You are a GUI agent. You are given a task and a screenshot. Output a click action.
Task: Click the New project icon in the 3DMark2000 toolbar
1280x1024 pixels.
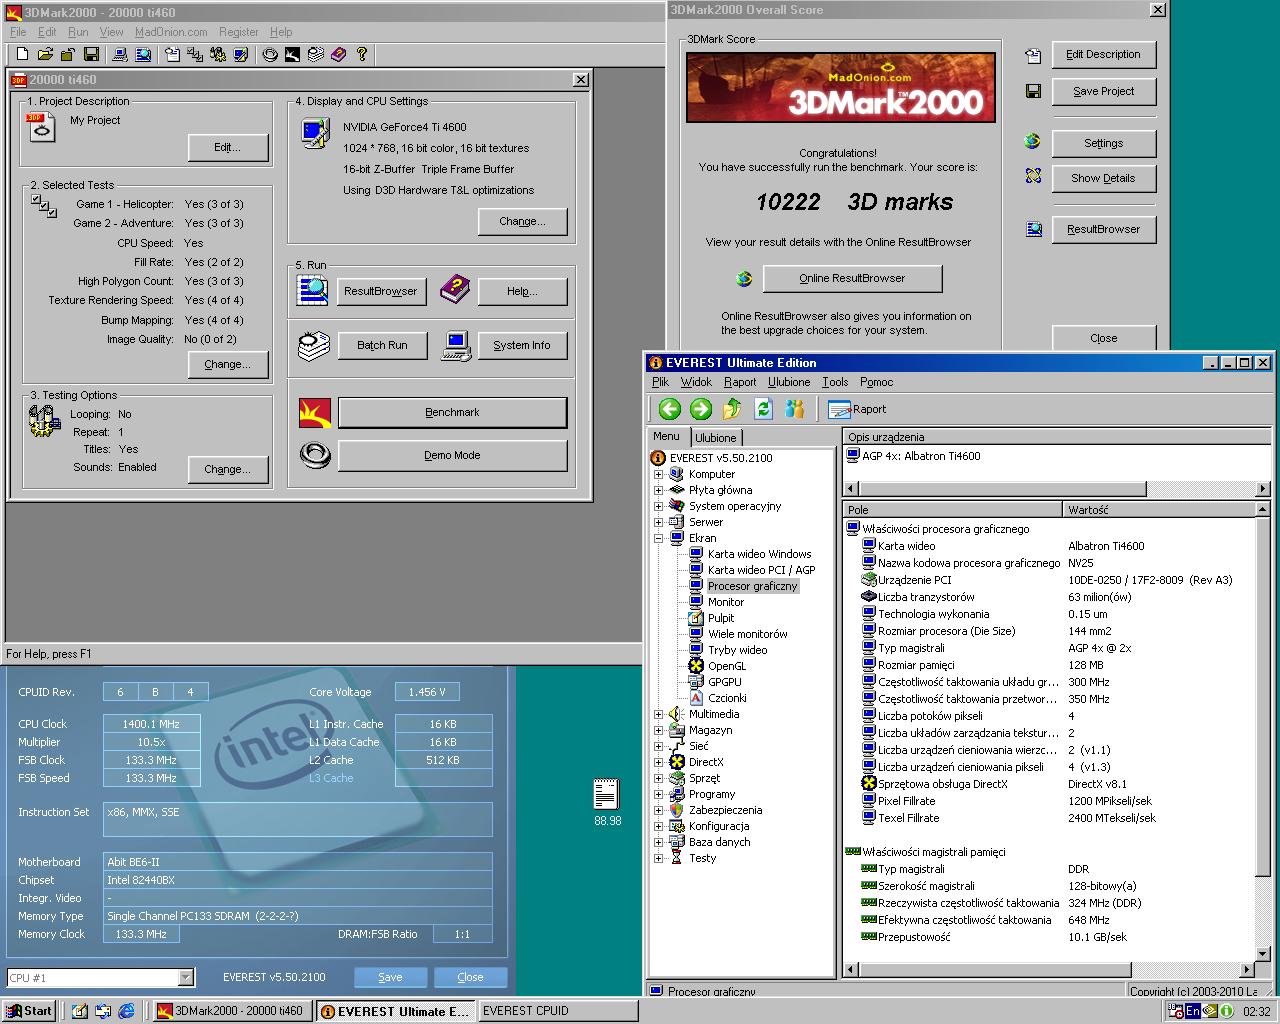pos(22,54)
